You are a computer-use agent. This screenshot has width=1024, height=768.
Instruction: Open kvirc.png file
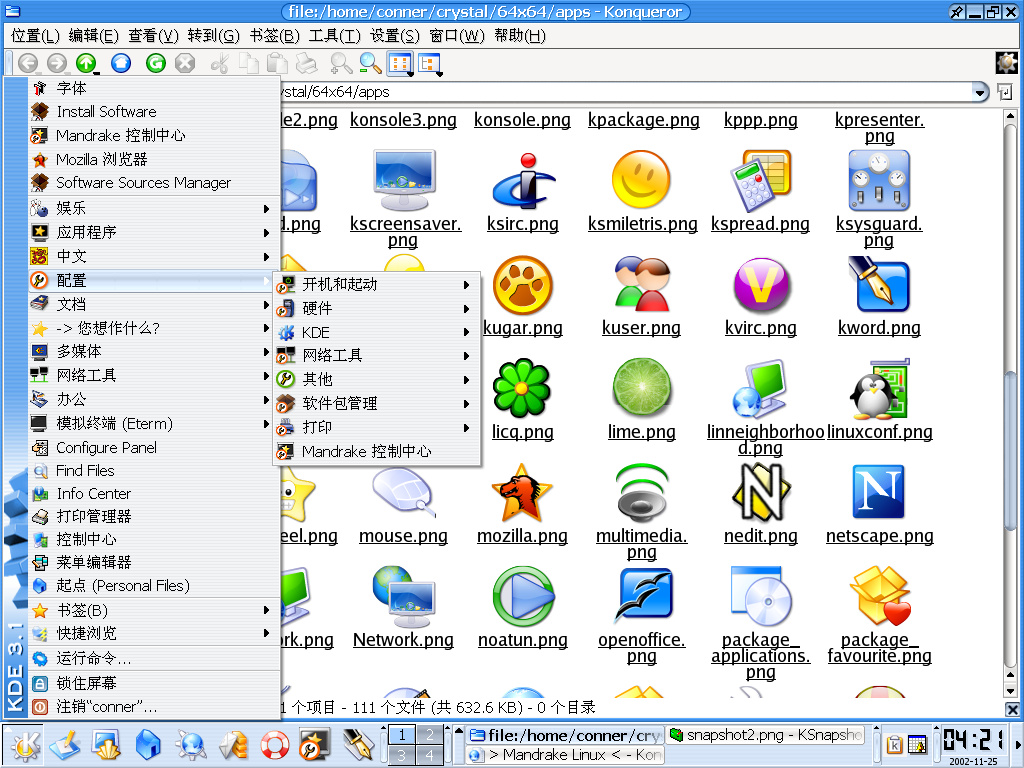tap(760, 285)
